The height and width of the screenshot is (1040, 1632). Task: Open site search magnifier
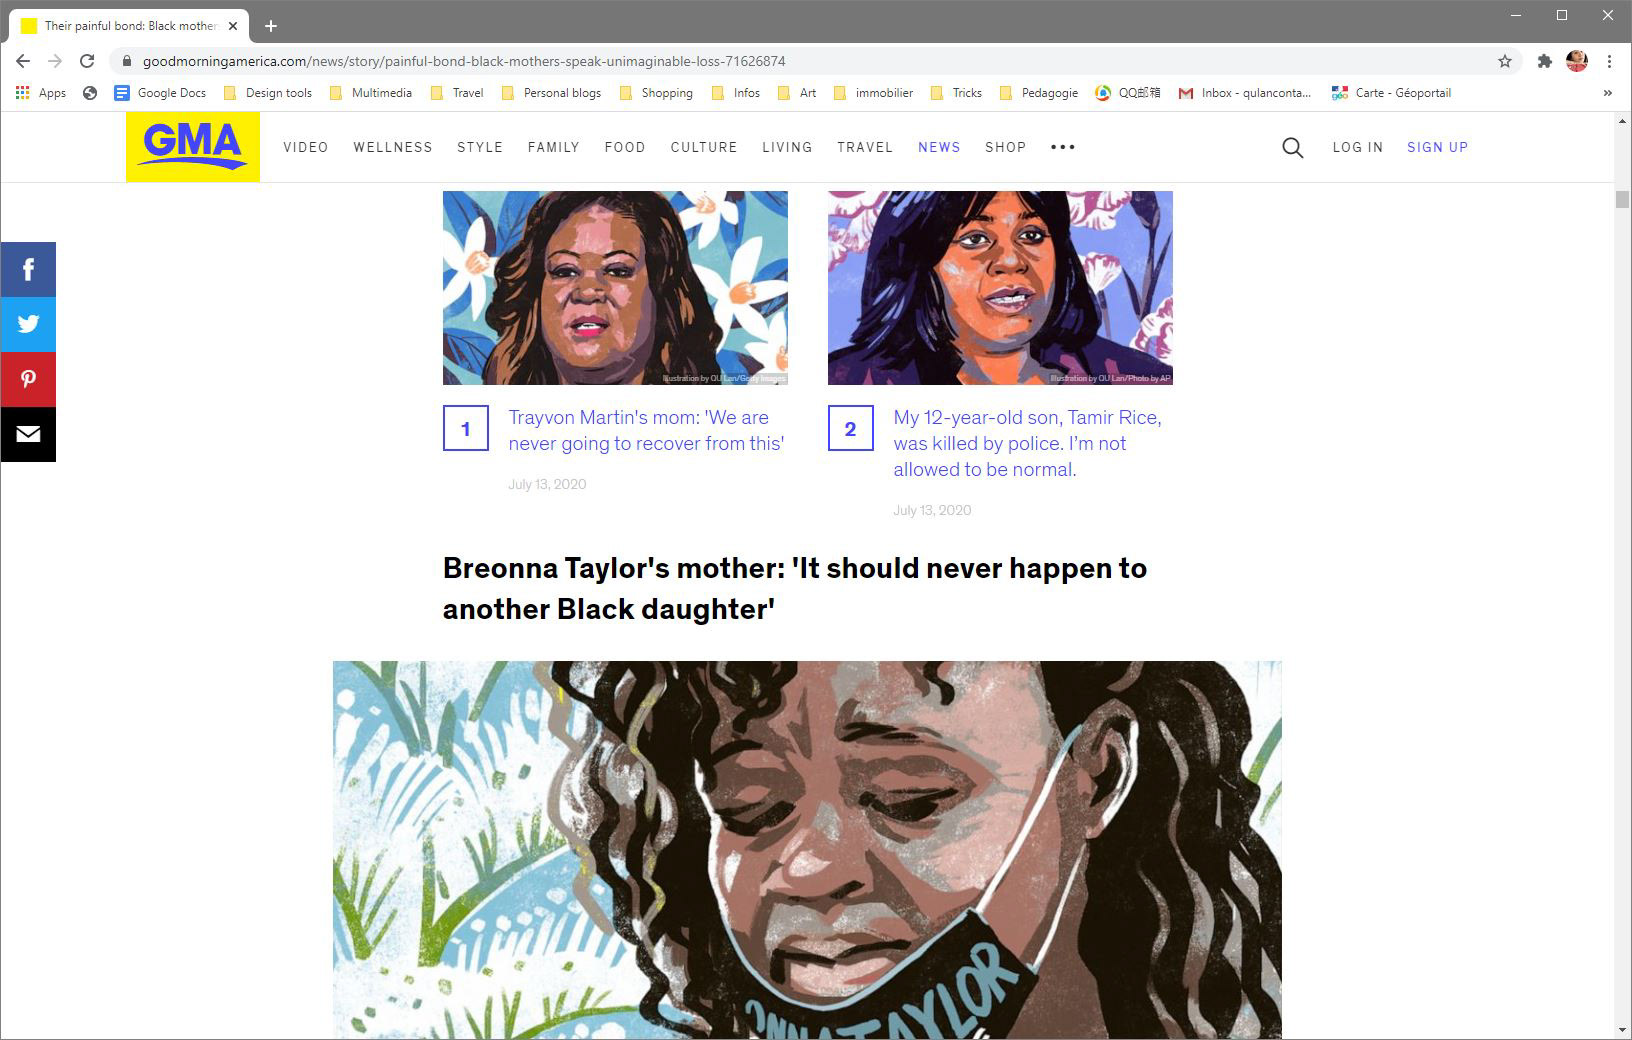(x=1292, y=148)
